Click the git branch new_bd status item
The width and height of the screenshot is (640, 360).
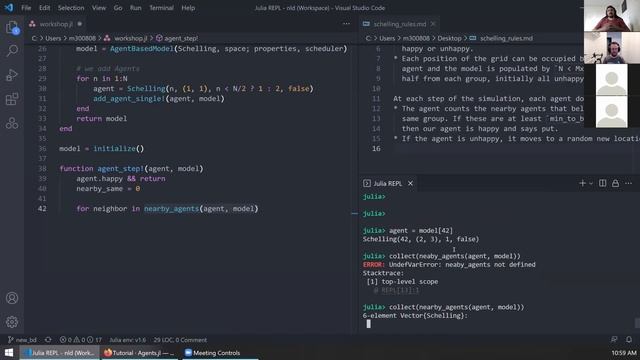(x=22, y=340)
